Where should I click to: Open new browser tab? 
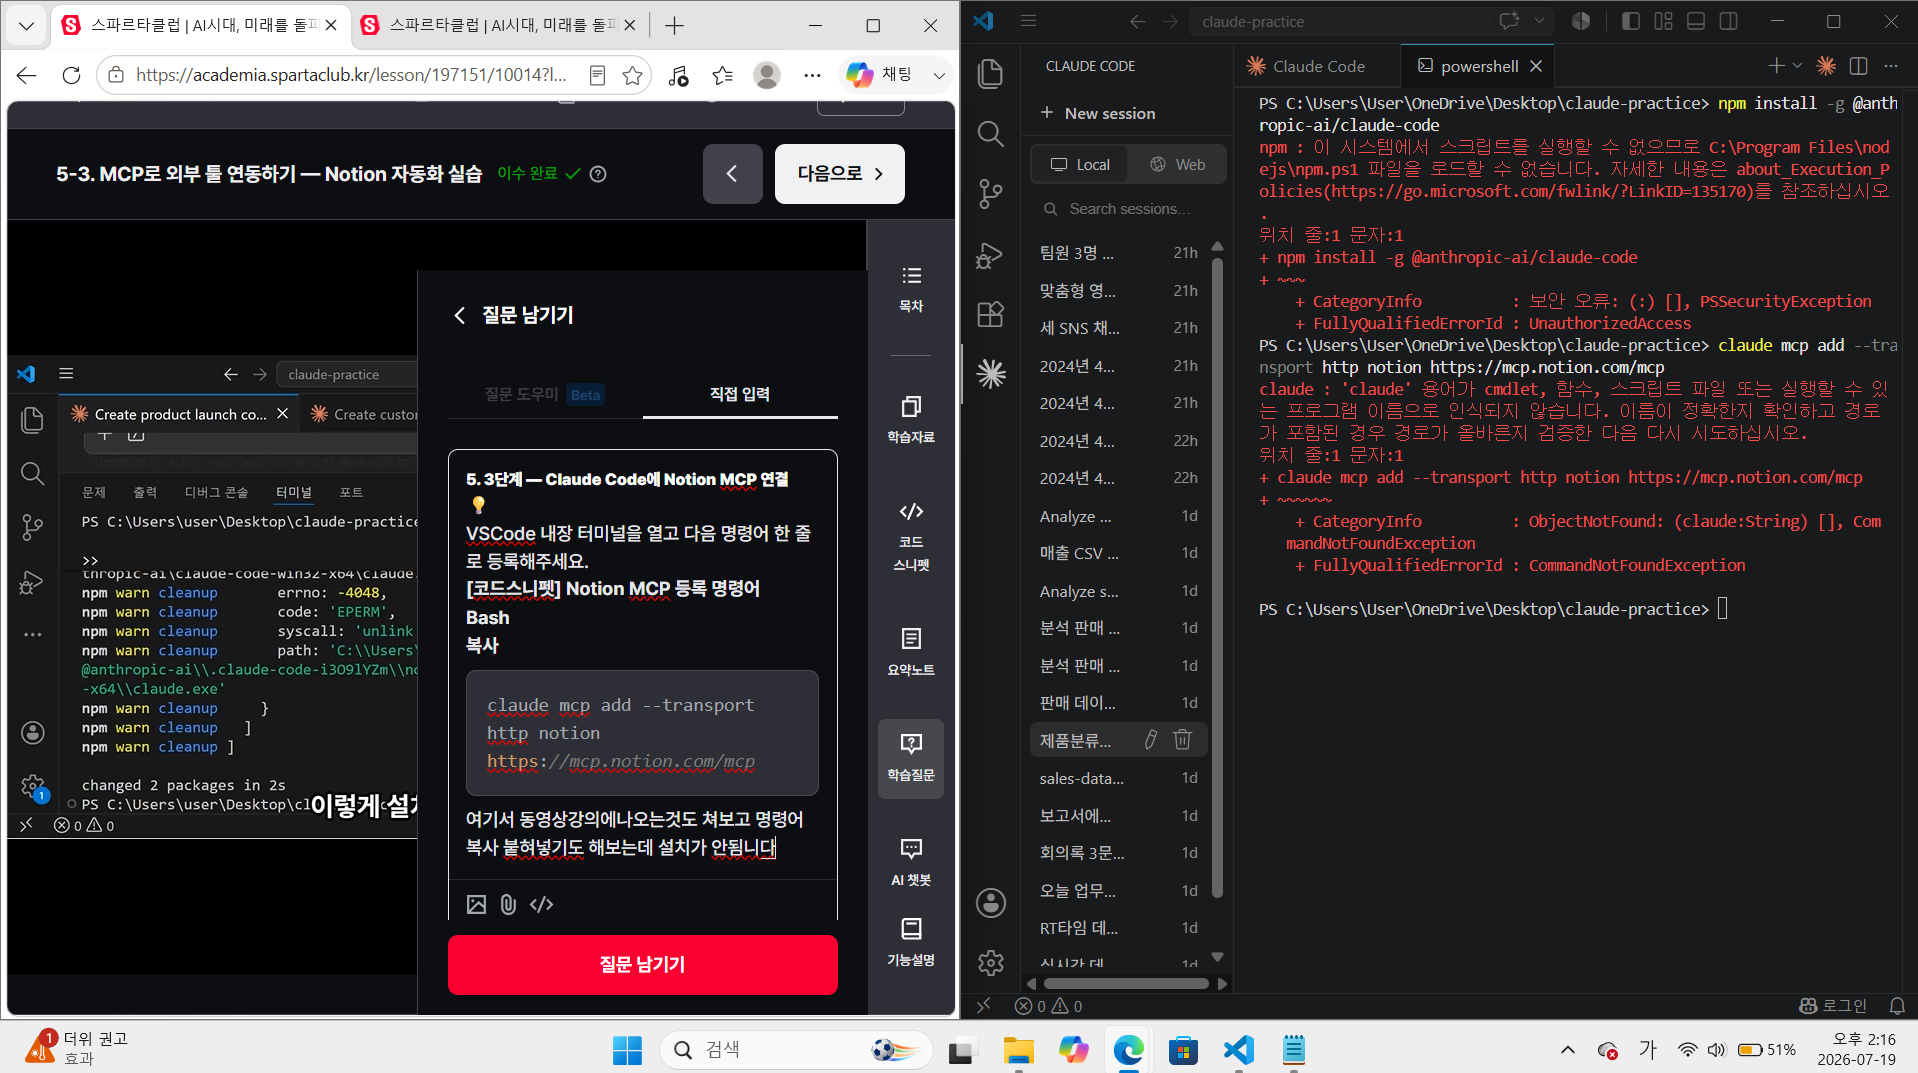point(674,26)
